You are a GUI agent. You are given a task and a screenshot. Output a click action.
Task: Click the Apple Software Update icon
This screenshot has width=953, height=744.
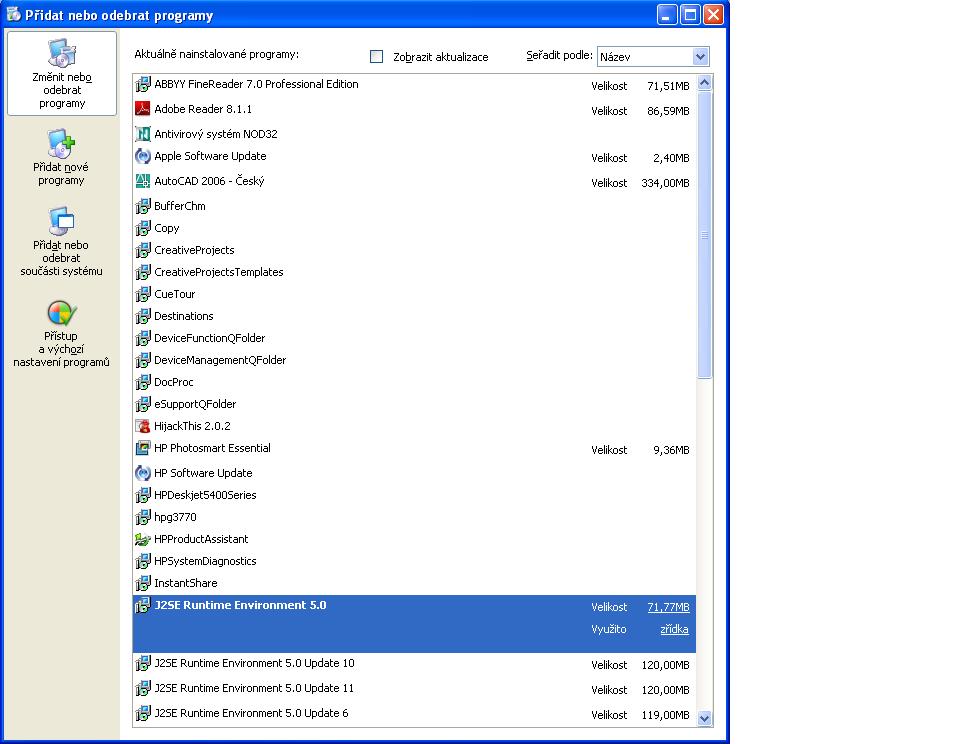[x=143, y=156]
